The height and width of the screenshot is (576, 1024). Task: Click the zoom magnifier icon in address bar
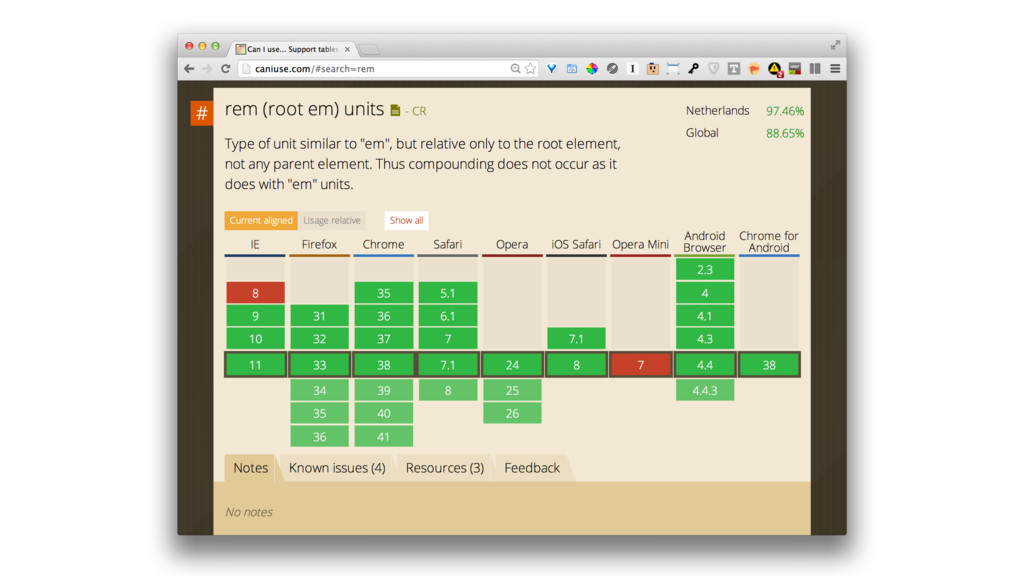515,69
